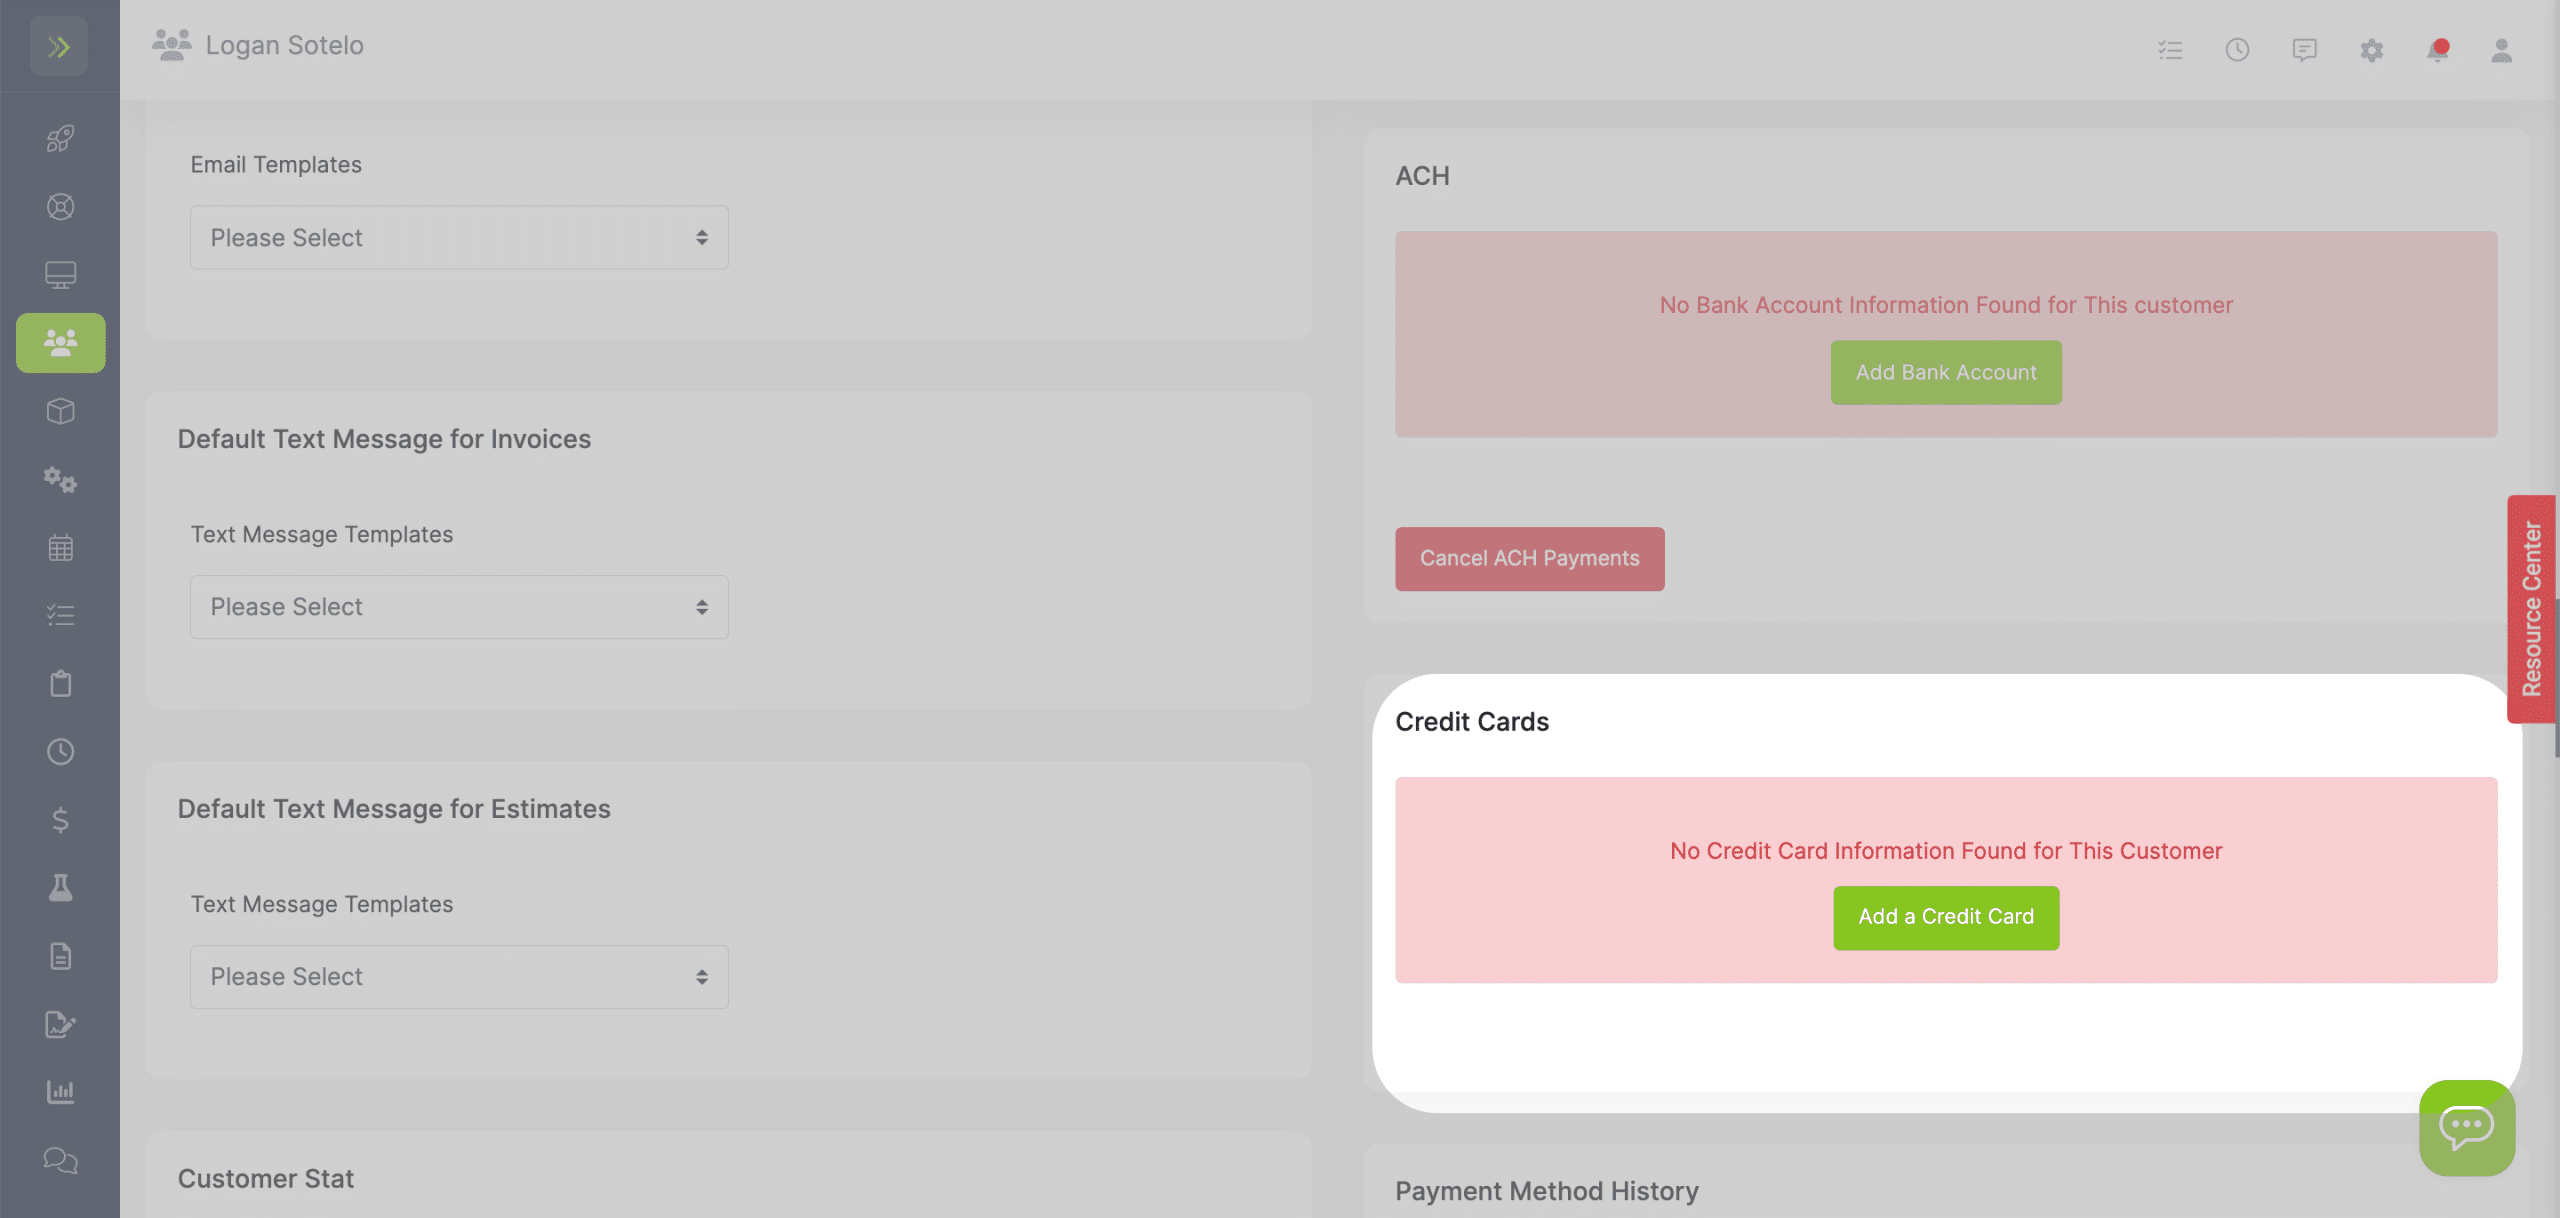Open the signed document pen icon

click(60, 1024)
